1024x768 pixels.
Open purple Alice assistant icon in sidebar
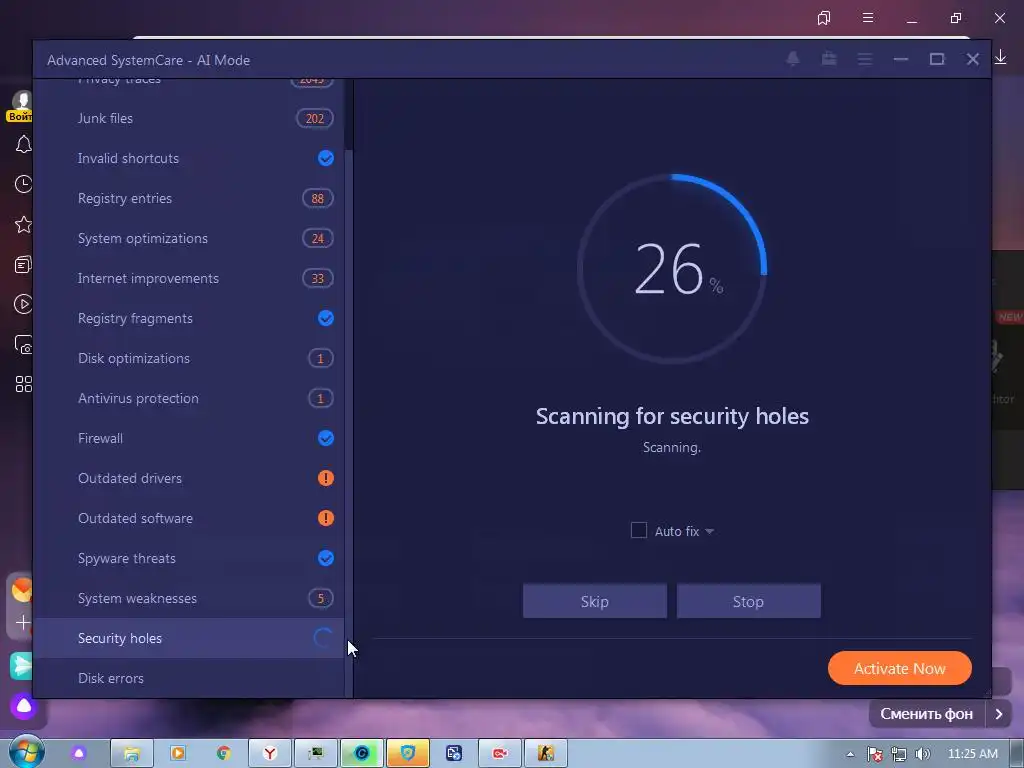(24, 706)
